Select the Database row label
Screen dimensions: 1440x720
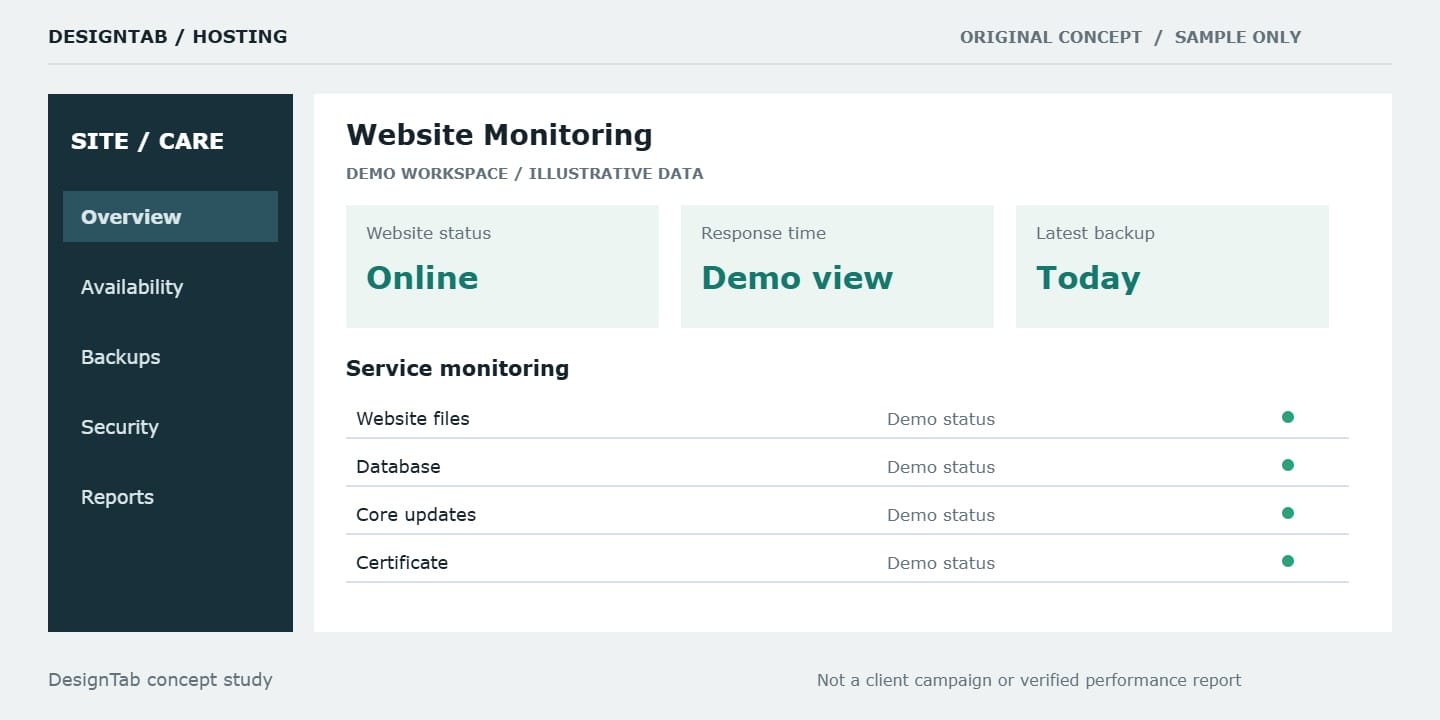398,467
